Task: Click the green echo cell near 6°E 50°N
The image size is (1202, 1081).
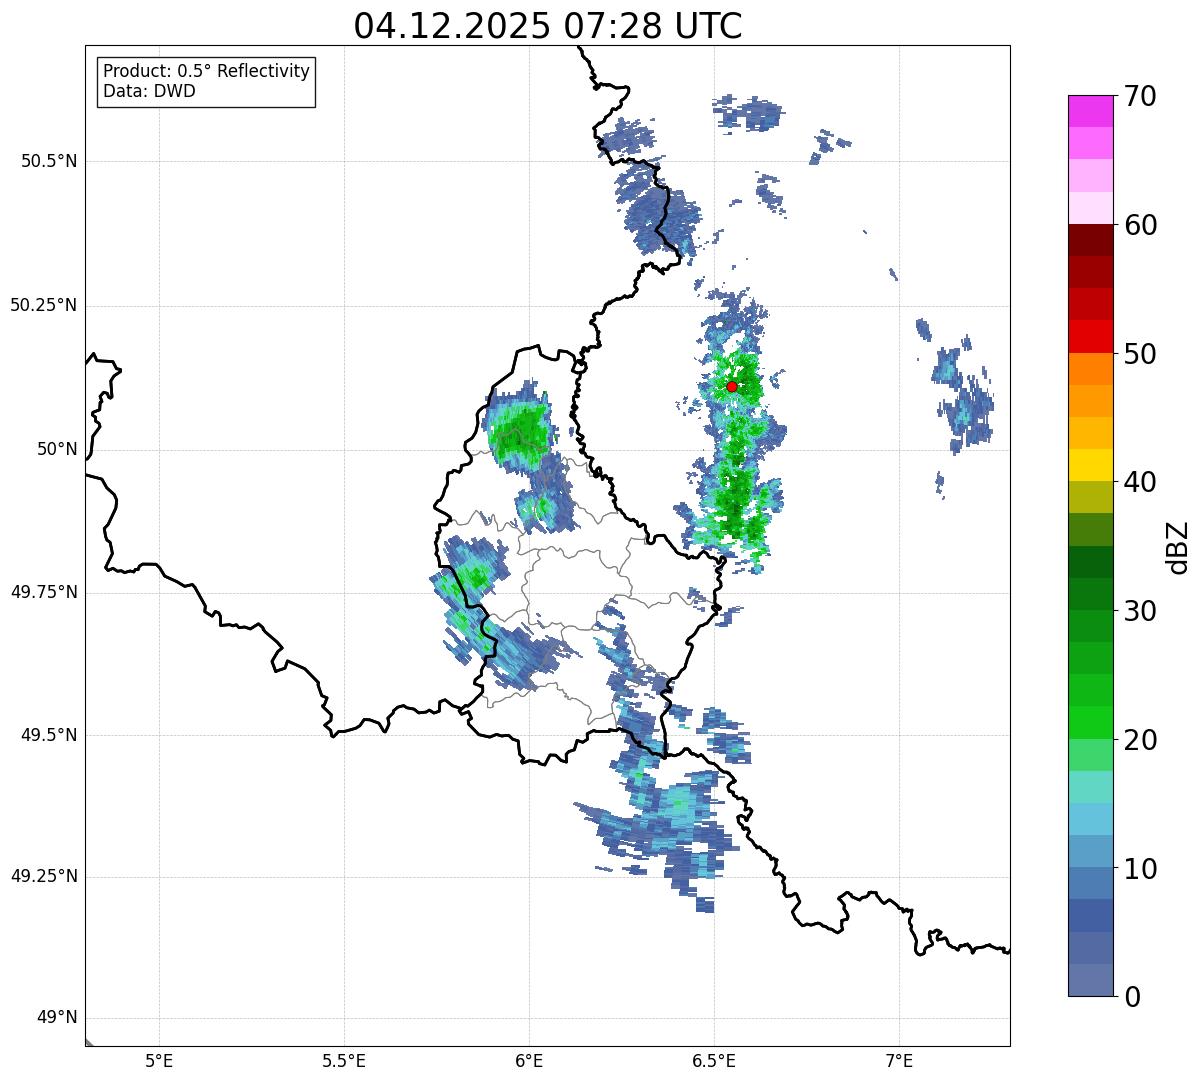Action: click(520, 432)
